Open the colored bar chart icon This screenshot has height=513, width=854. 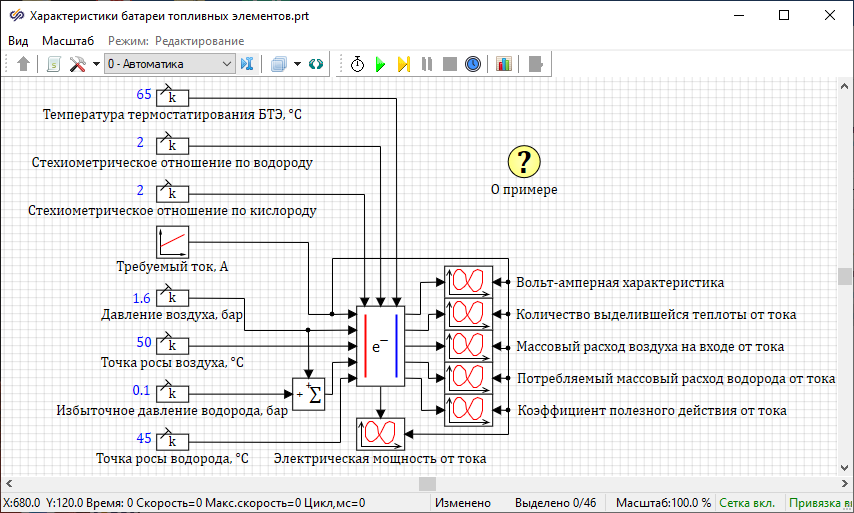(x=503, y=64)
